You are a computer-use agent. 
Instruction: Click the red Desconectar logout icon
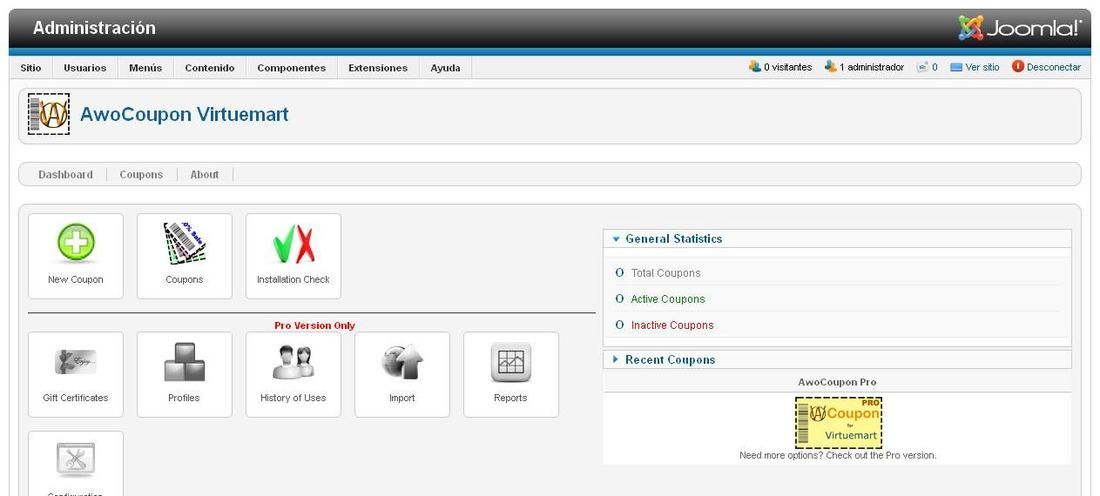(1018, 67)
